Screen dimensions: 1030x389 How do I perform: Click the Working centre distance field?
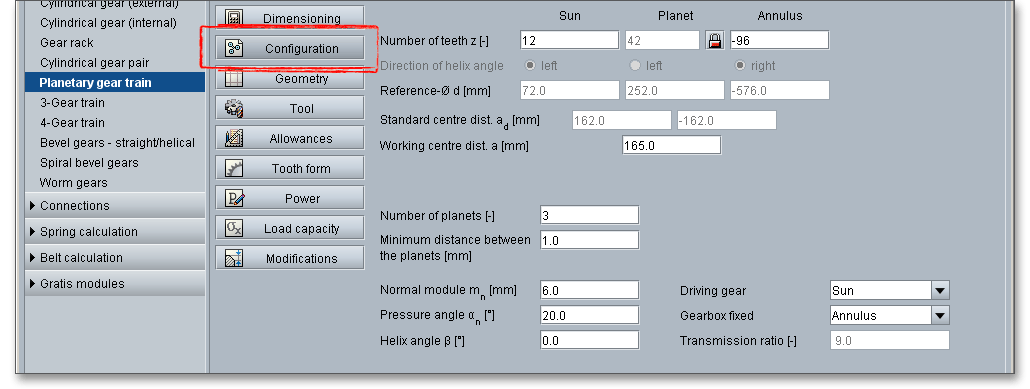click(671, 145)
